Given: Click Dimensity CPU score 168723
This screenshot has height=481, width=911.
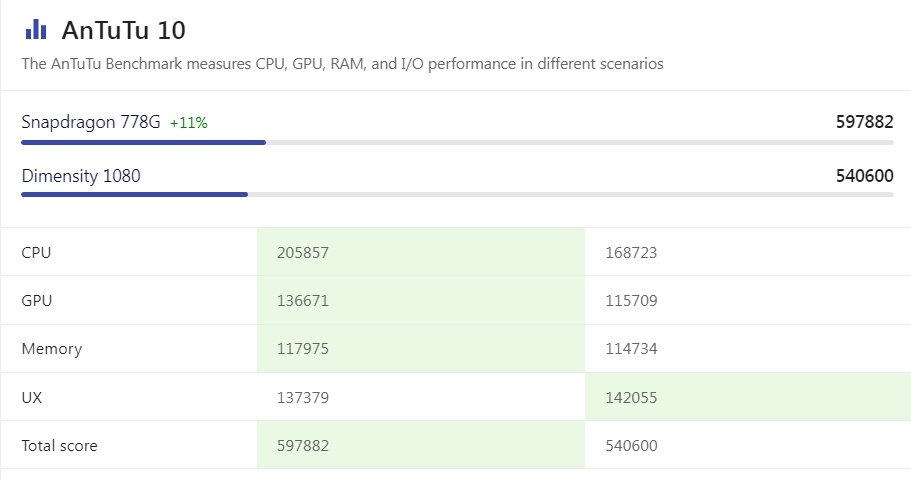Looking at the screenshot, I should coord(631,253).
